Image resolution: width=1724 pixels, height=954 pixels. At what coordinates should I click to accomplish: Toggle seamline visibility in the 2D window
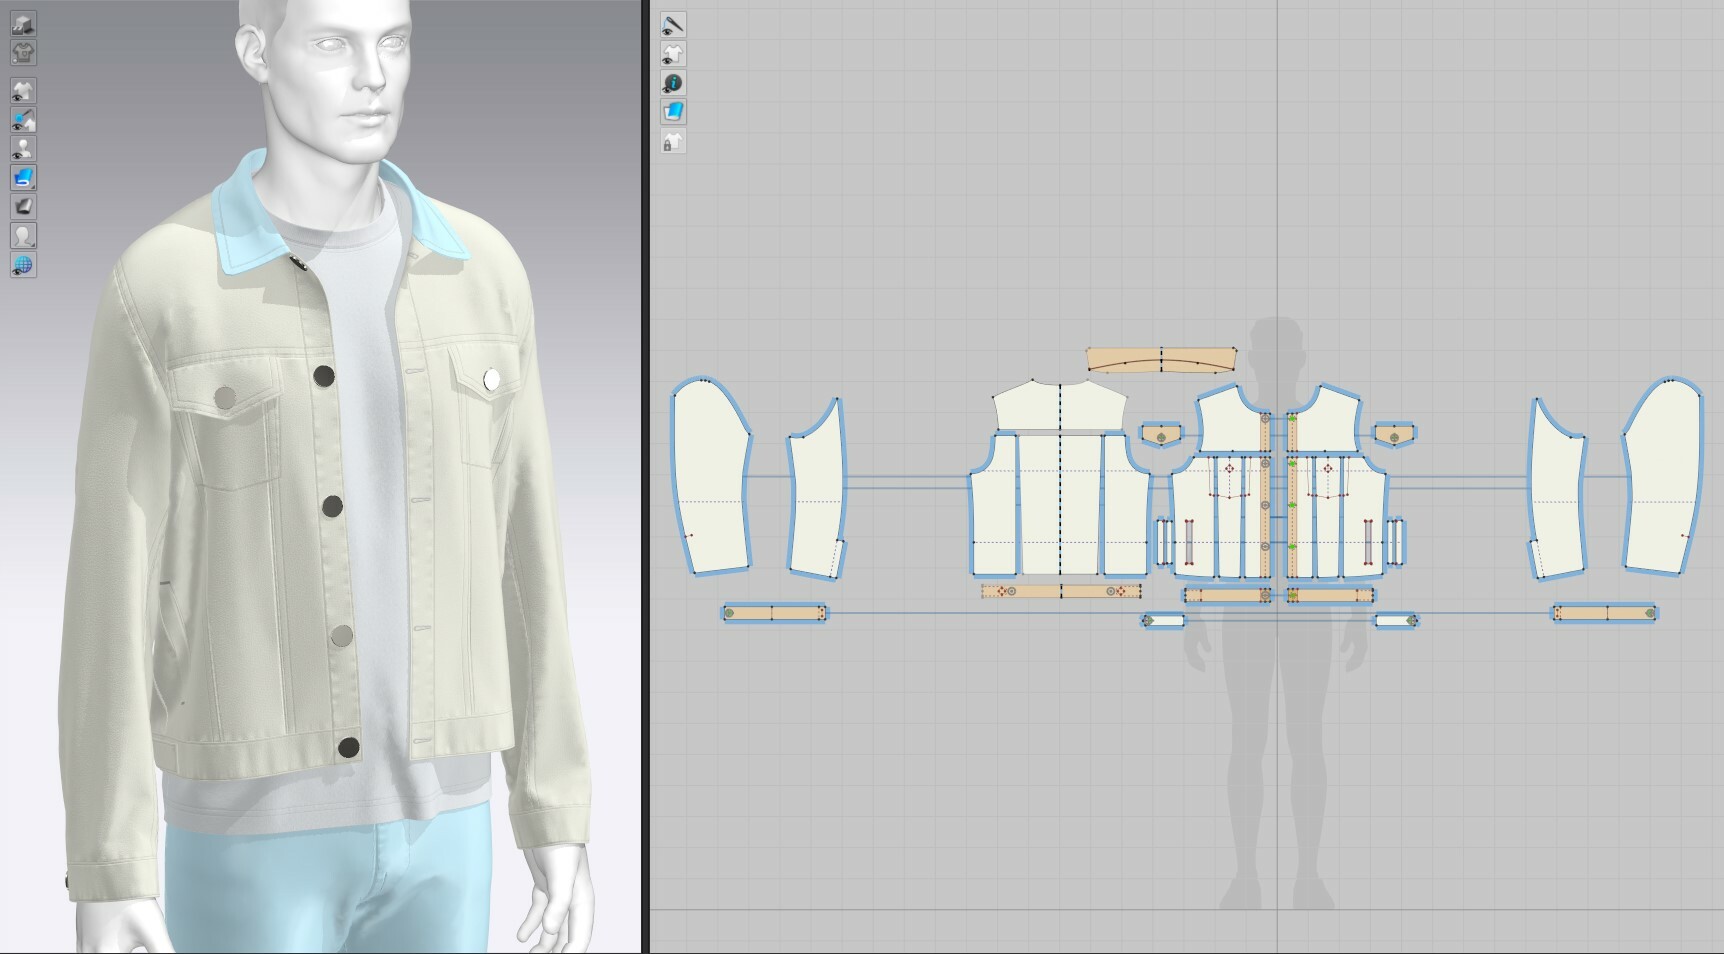point(672,23)
